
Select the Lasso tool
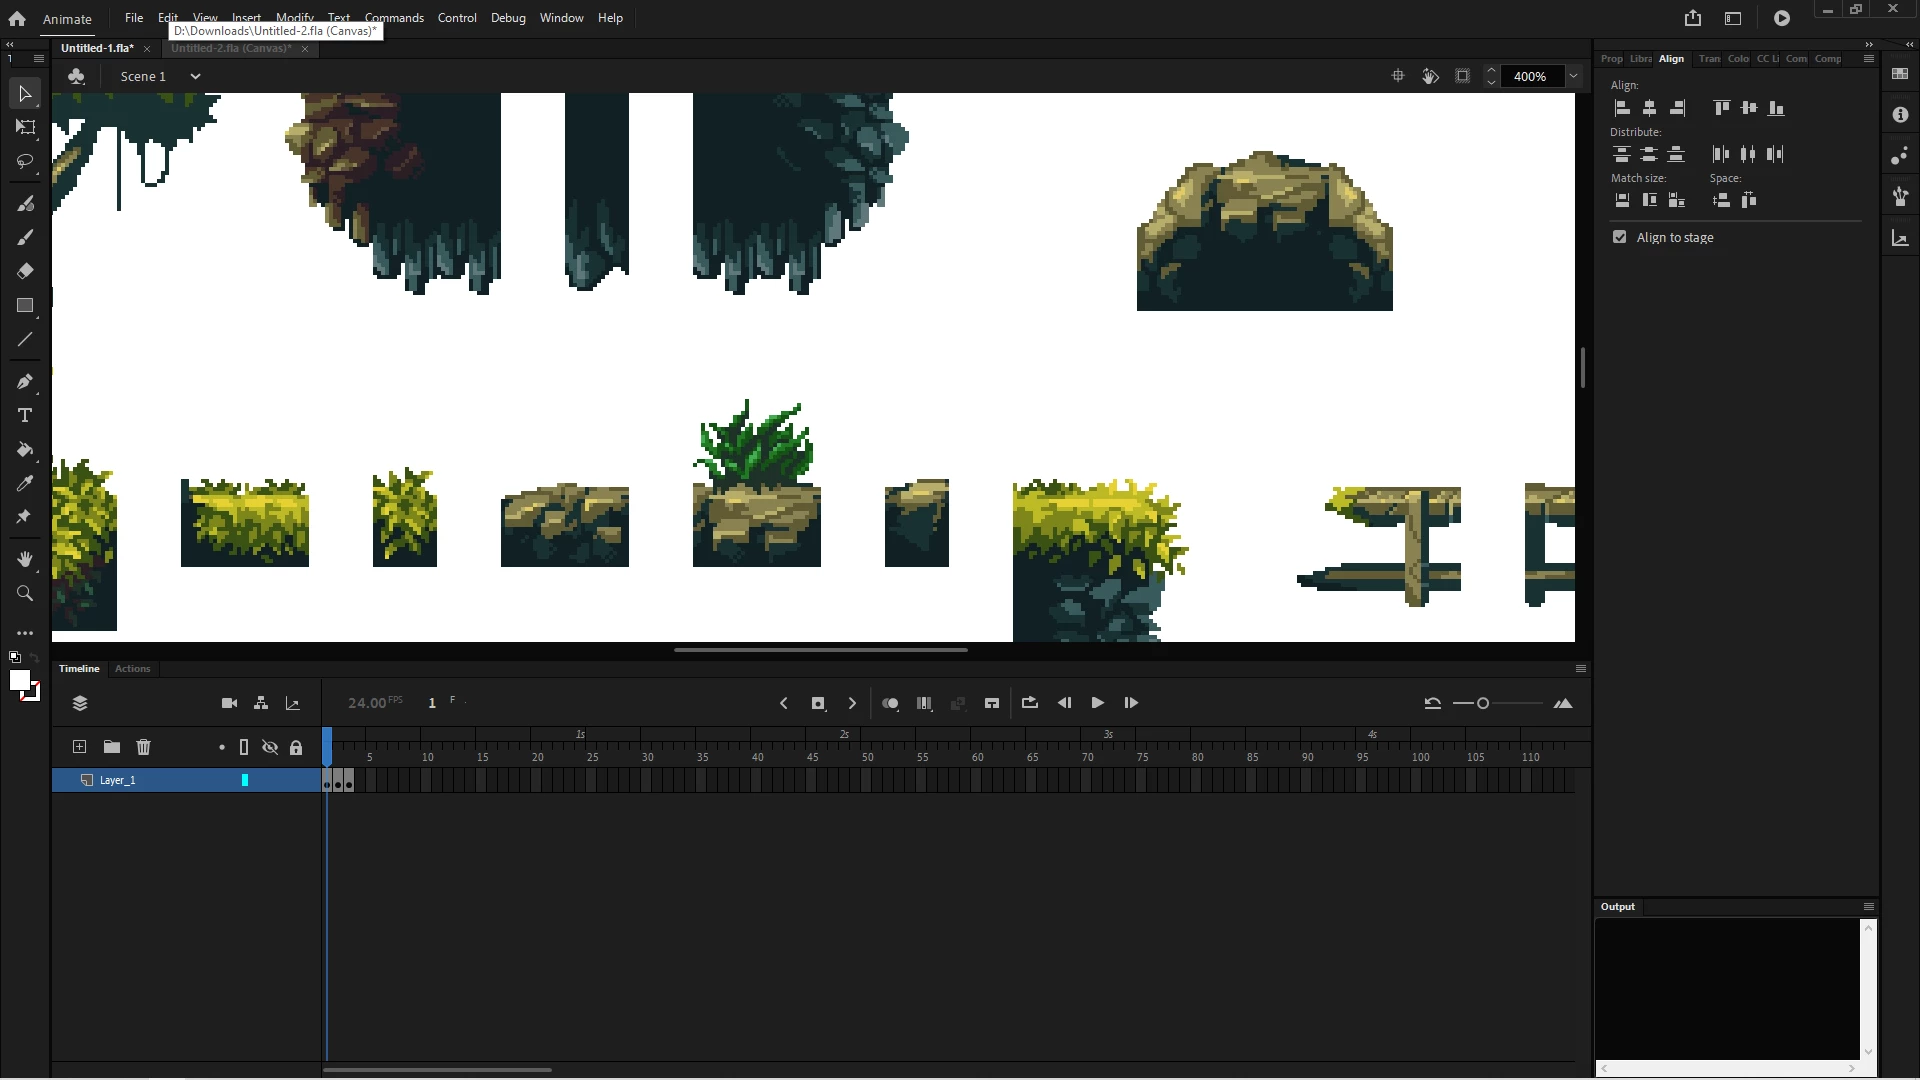25,161
